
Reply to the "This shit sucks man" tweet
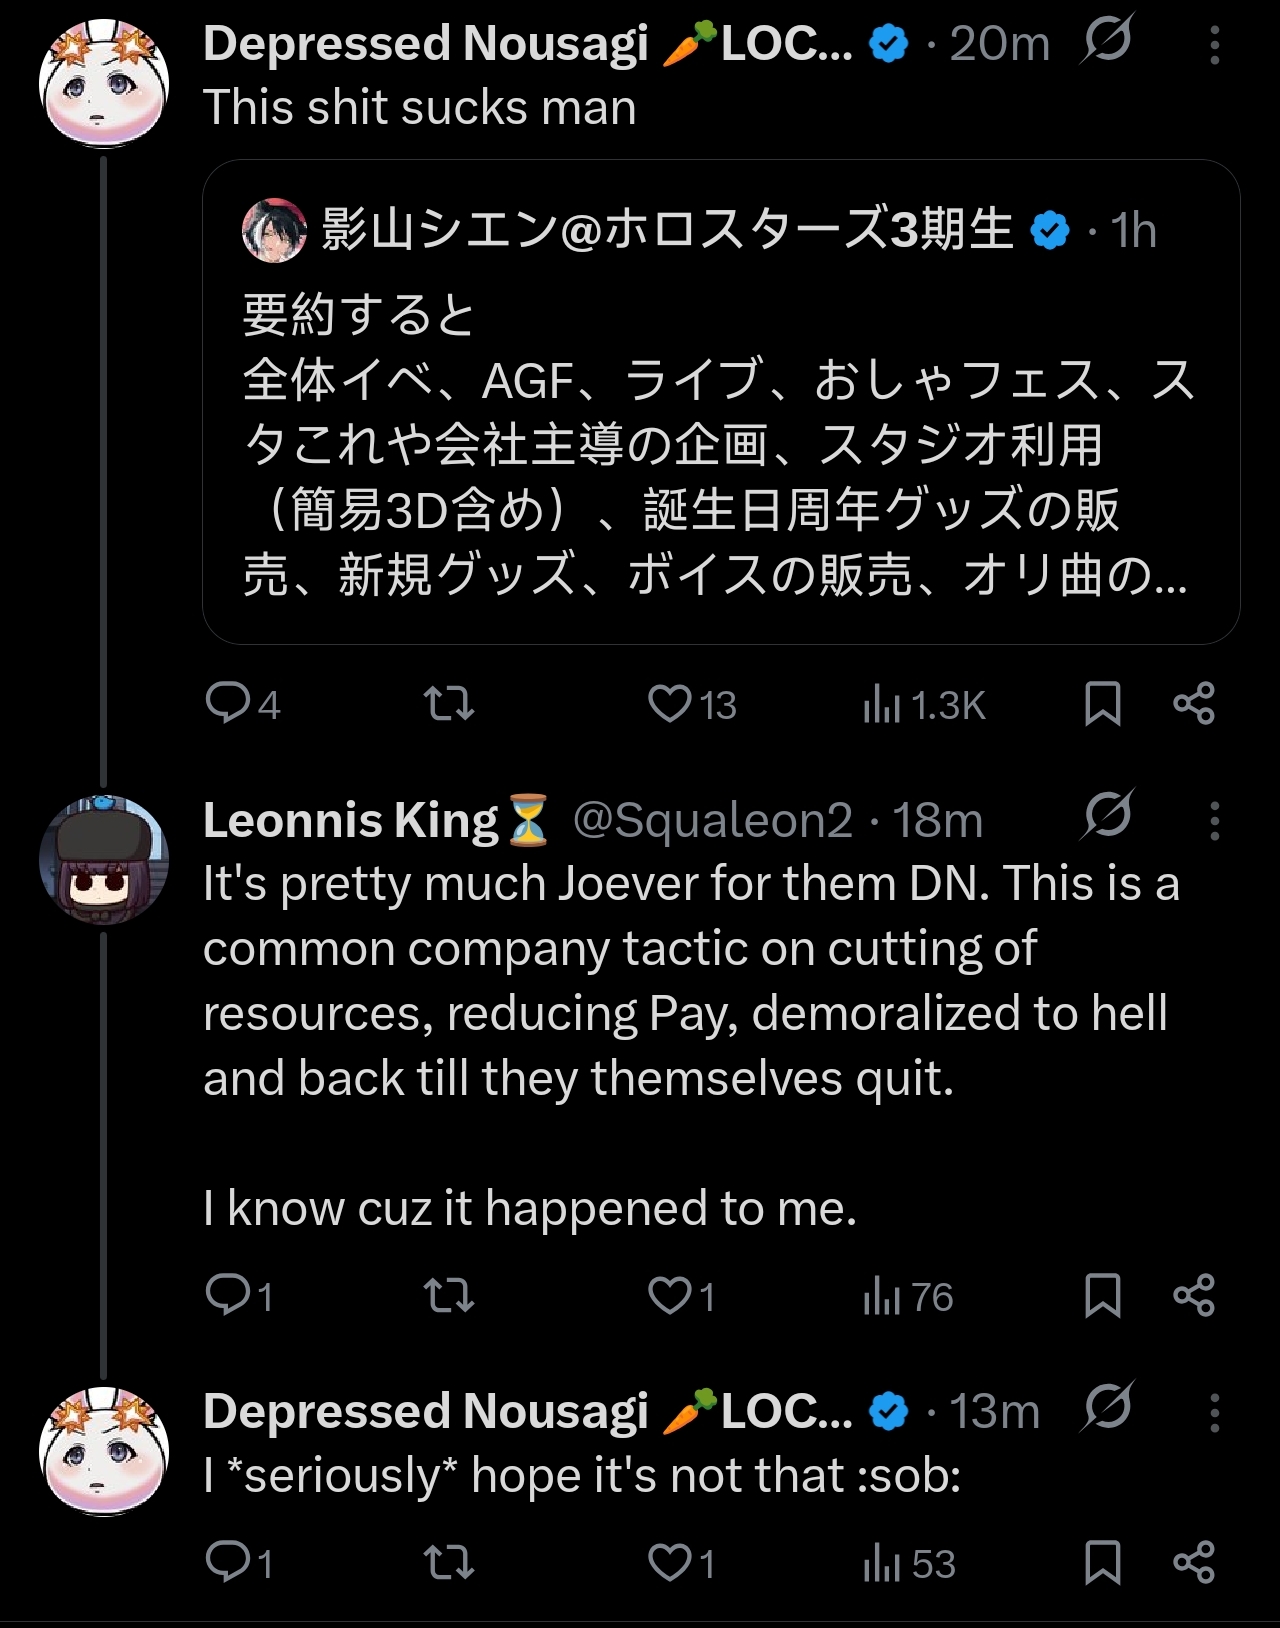pyautogui.click(x=228, y=703)
